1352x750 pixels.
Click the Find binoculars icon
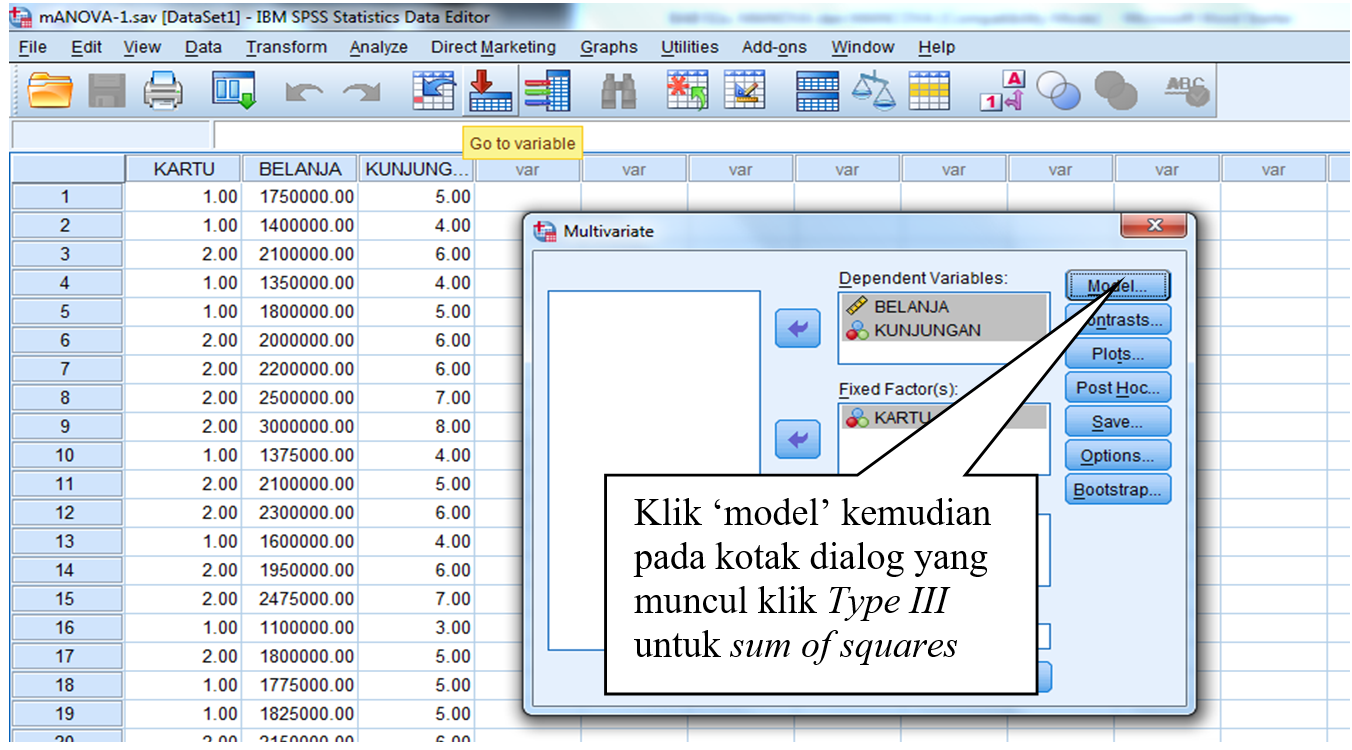click(x=618, y=92)
